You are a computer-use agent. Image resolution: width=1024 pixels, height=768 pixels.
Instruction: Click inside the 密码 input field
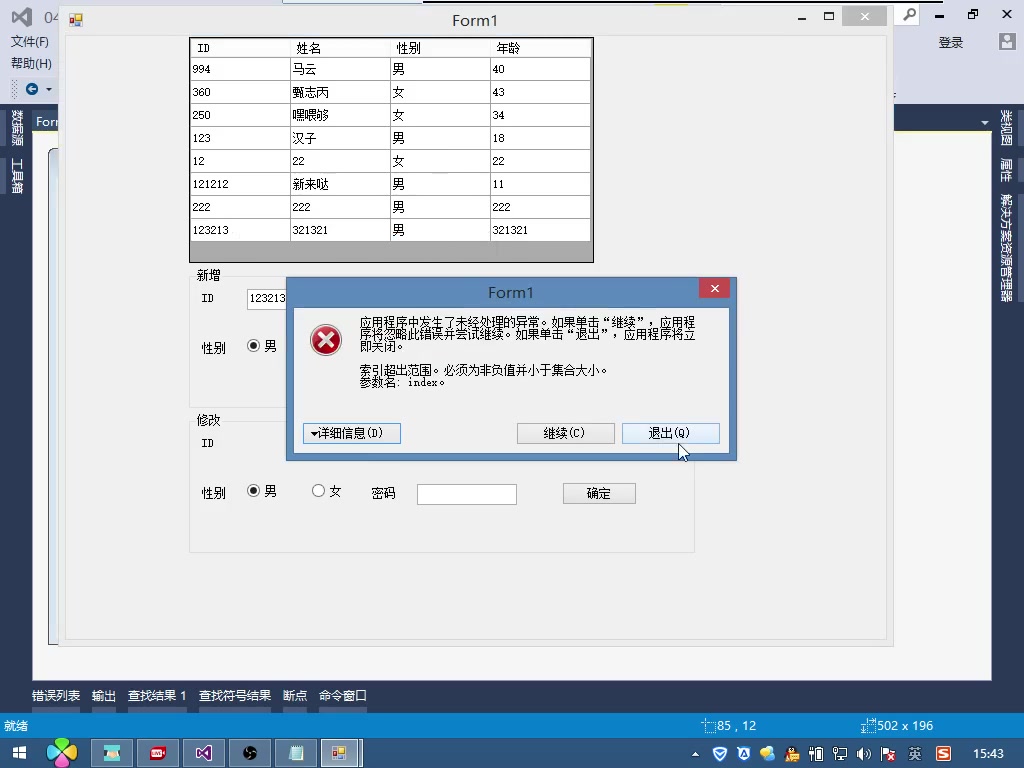(x=466, y=493)
